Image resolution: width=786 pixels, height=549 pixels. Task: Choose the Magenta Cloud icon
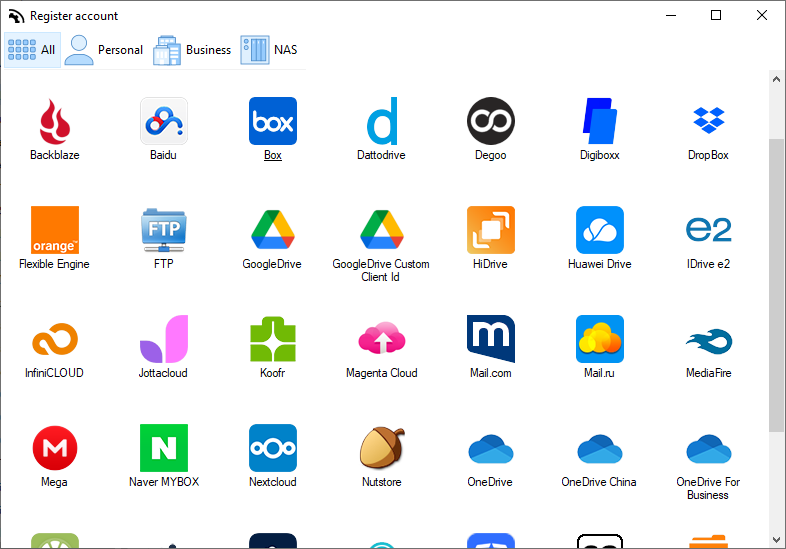pyautogui.click(x=382, y=338)
